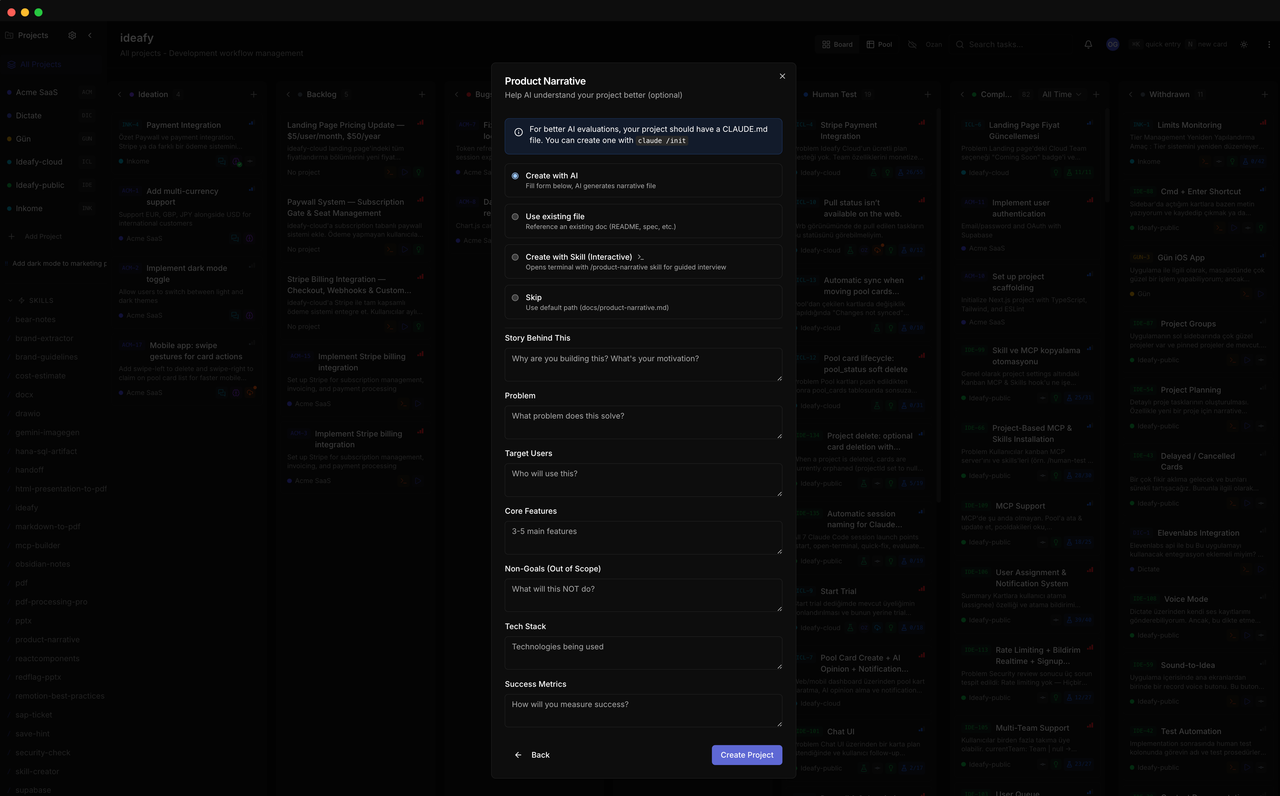Collapse the Ideation column with its chevron

point(120,94)
